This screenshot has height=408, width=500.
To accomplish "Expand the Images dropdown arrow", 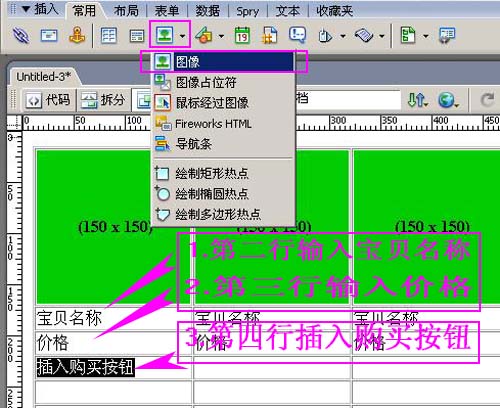I will pos(182,36).
